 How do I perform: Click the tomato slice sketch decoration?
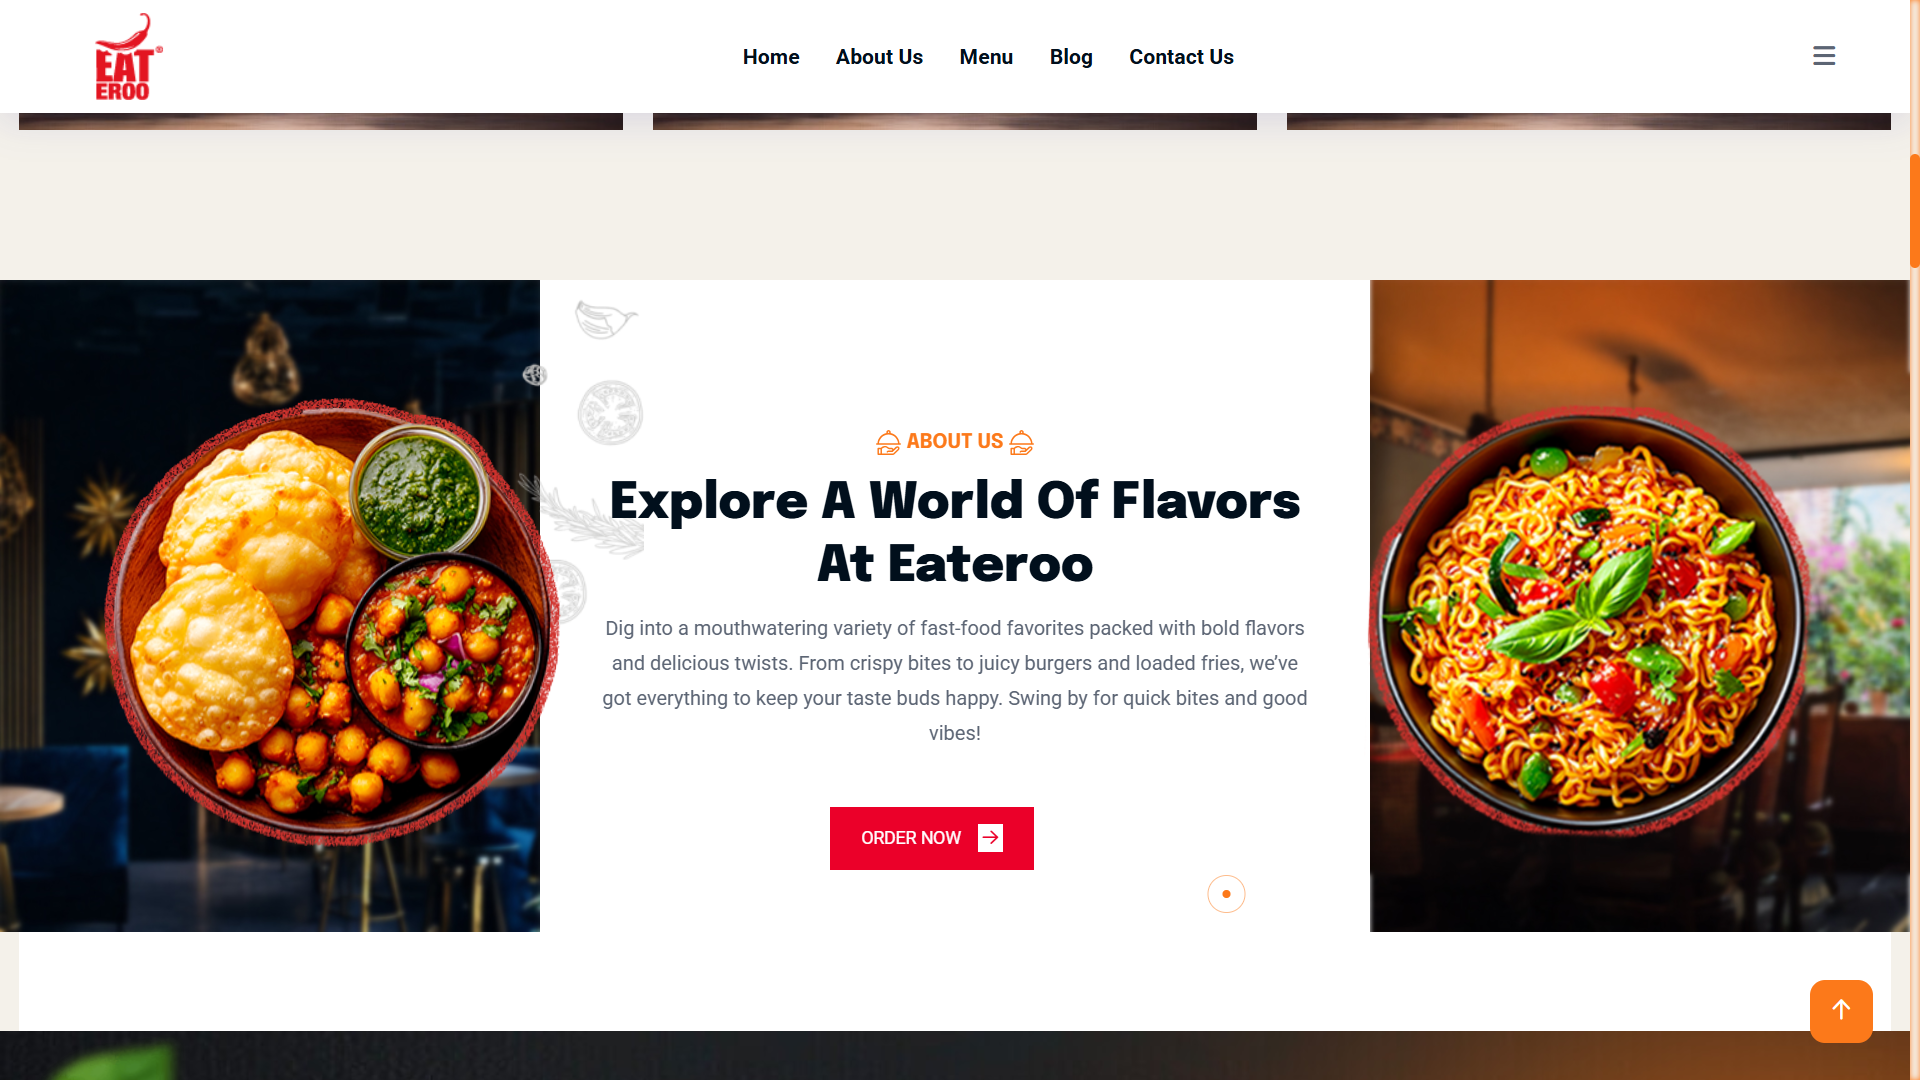click(x=610, y=412)
